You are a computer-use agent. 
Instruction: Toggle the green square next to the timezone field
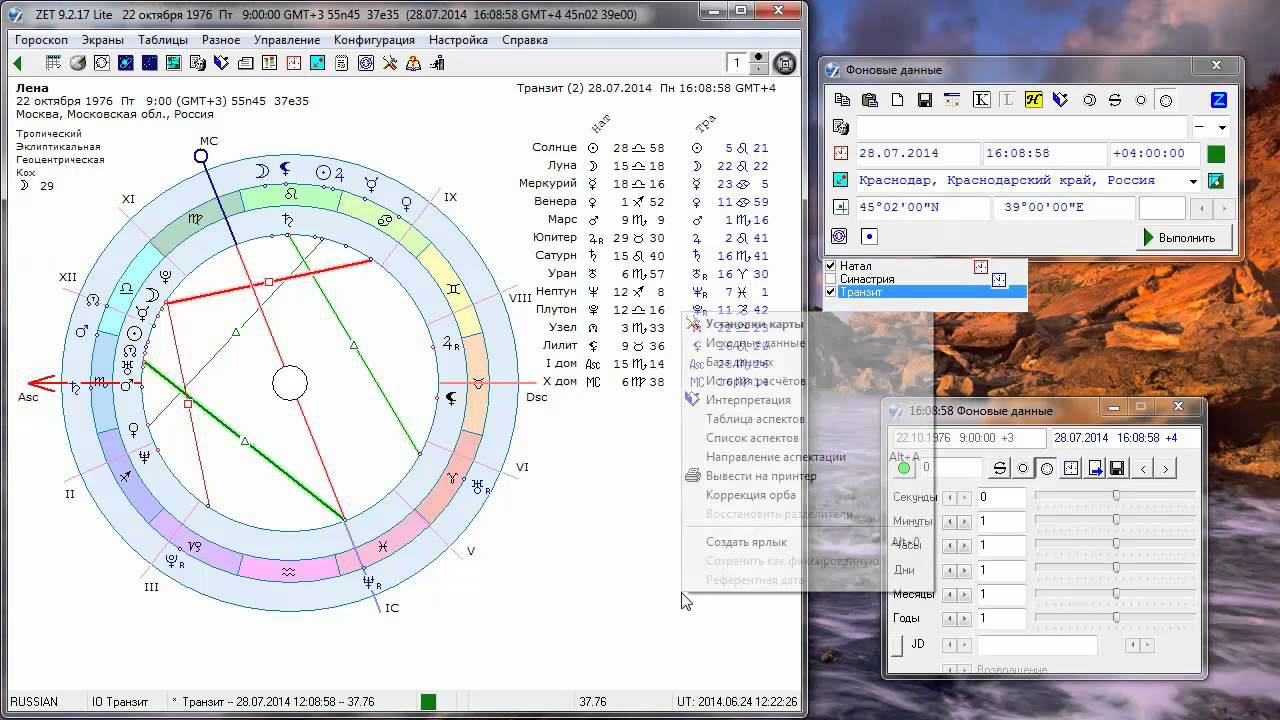pos(1215,154)
